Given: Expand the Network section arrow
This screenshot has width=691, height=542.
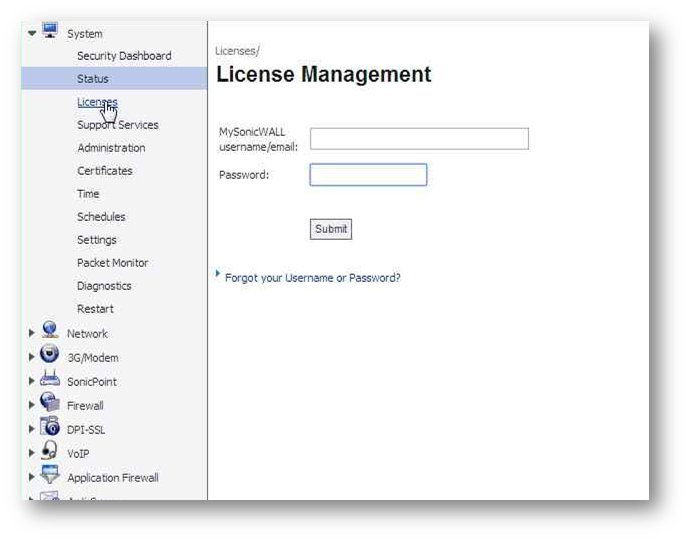Looking at the screenshot, I should 32,334.
